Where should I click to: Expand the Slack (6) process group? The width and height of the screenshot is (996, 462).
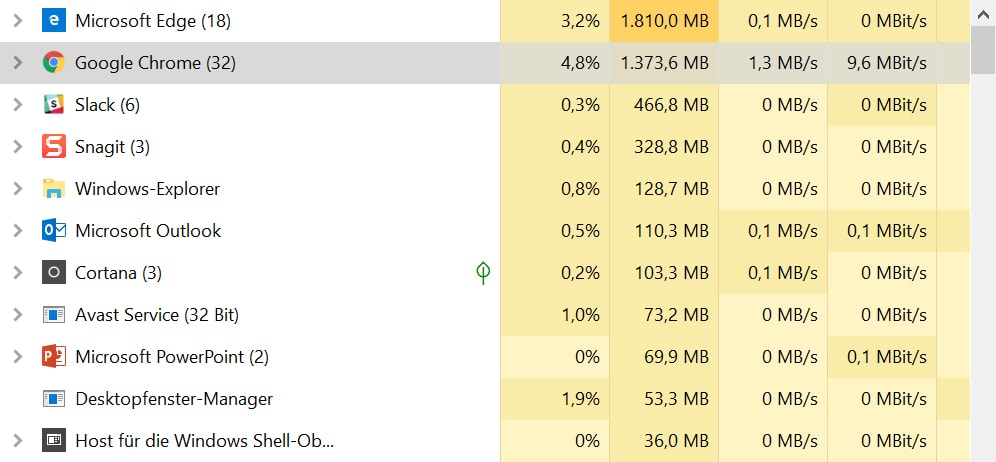(x=18, y=105)
